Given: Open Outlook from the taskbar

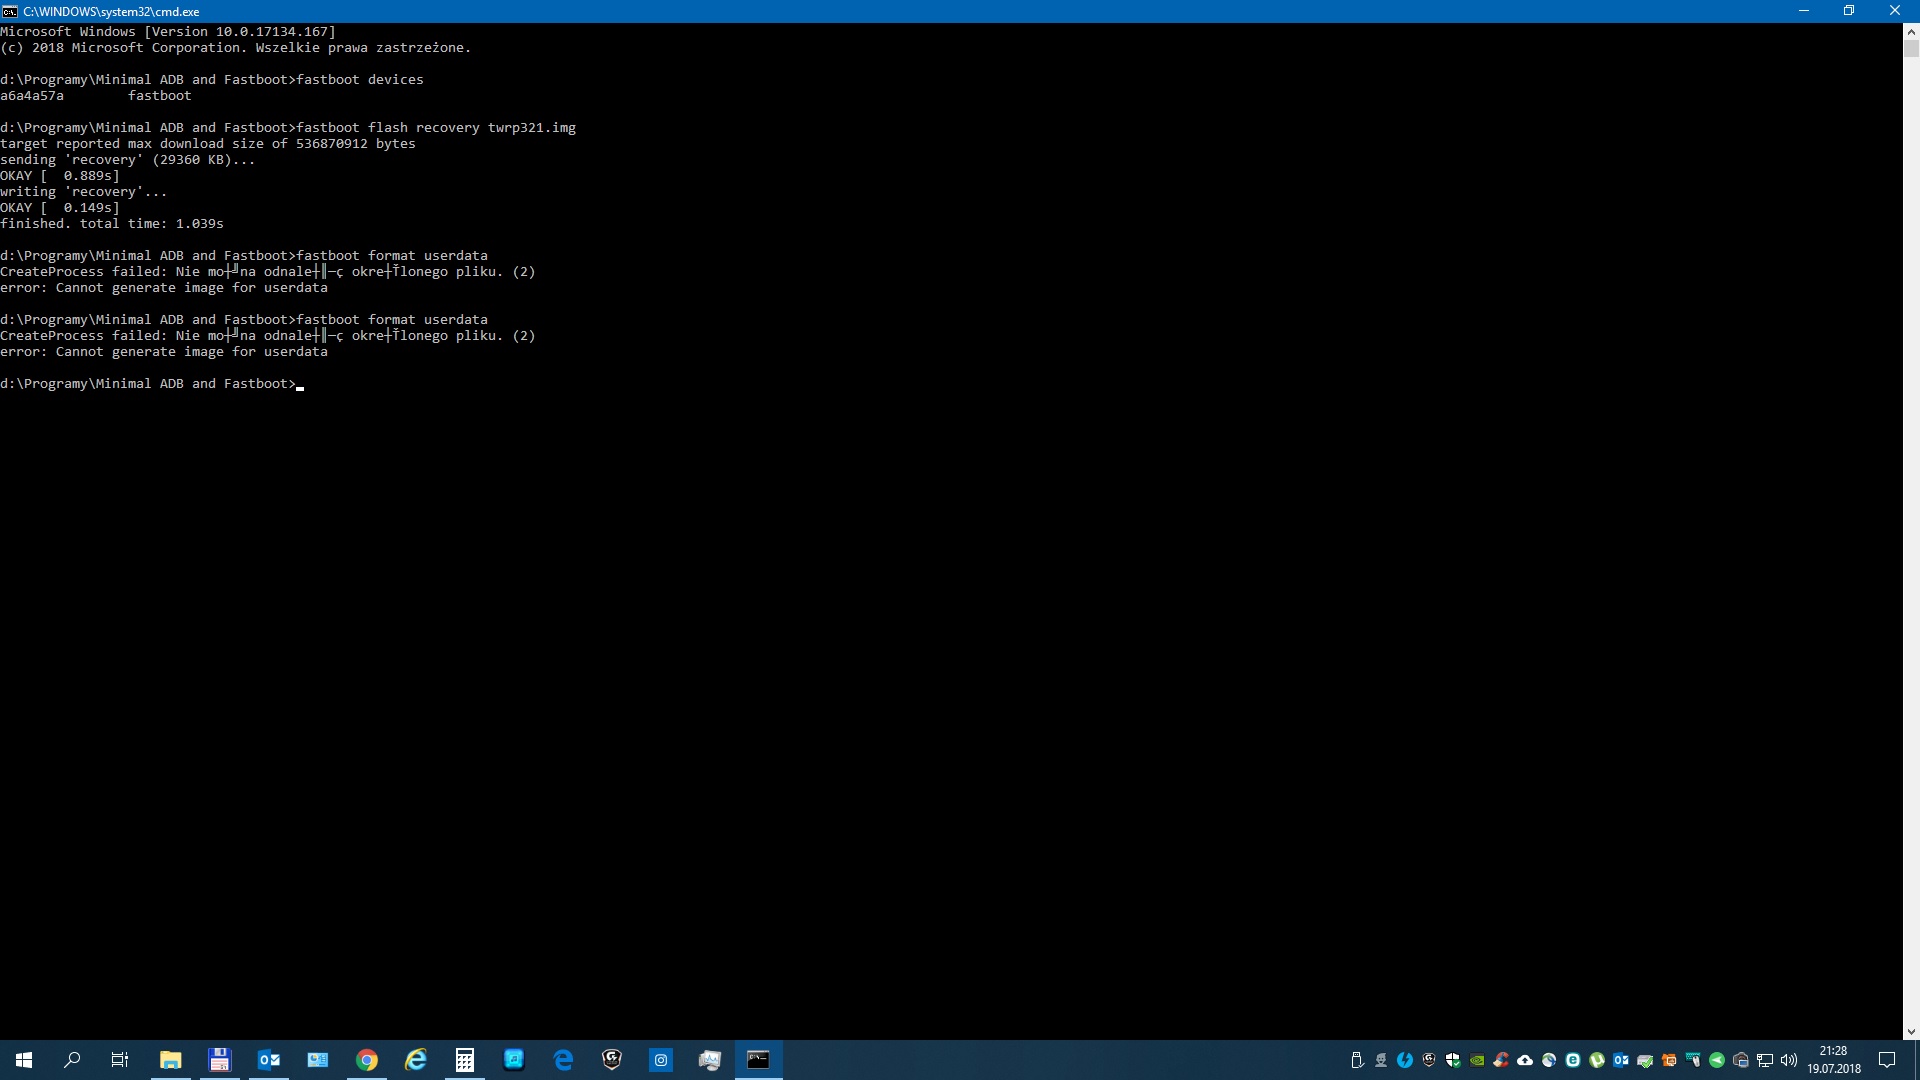Looking at the screenshot, I should (269, 1060).
